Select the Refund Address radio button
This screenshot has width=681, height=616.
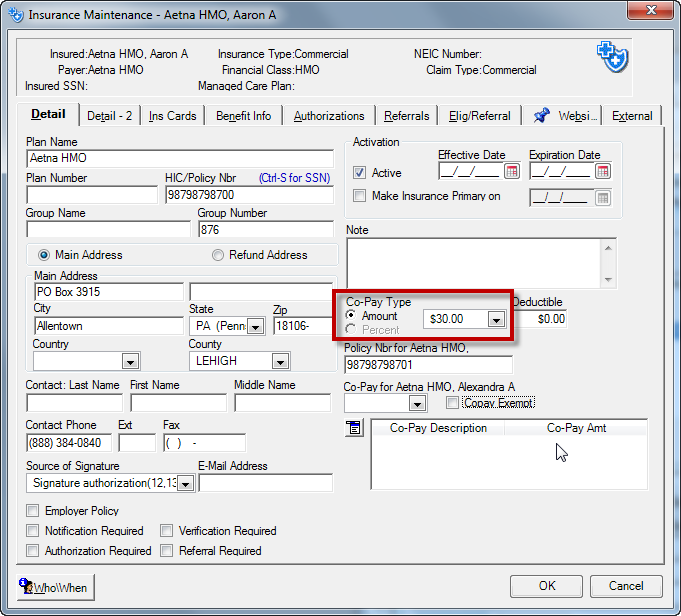click(x=218, y=255)
